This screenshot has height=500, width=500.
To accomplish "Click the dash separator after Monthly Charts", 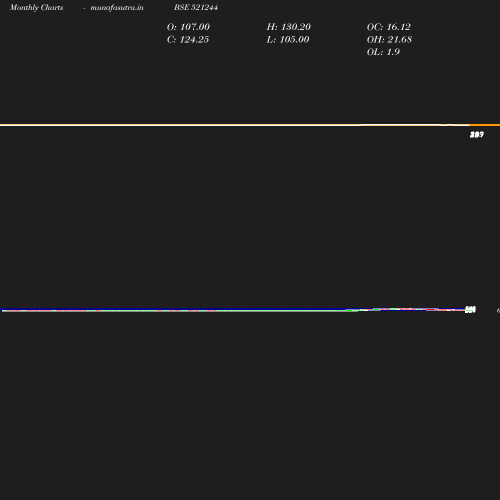I will [x=84, y=8].
